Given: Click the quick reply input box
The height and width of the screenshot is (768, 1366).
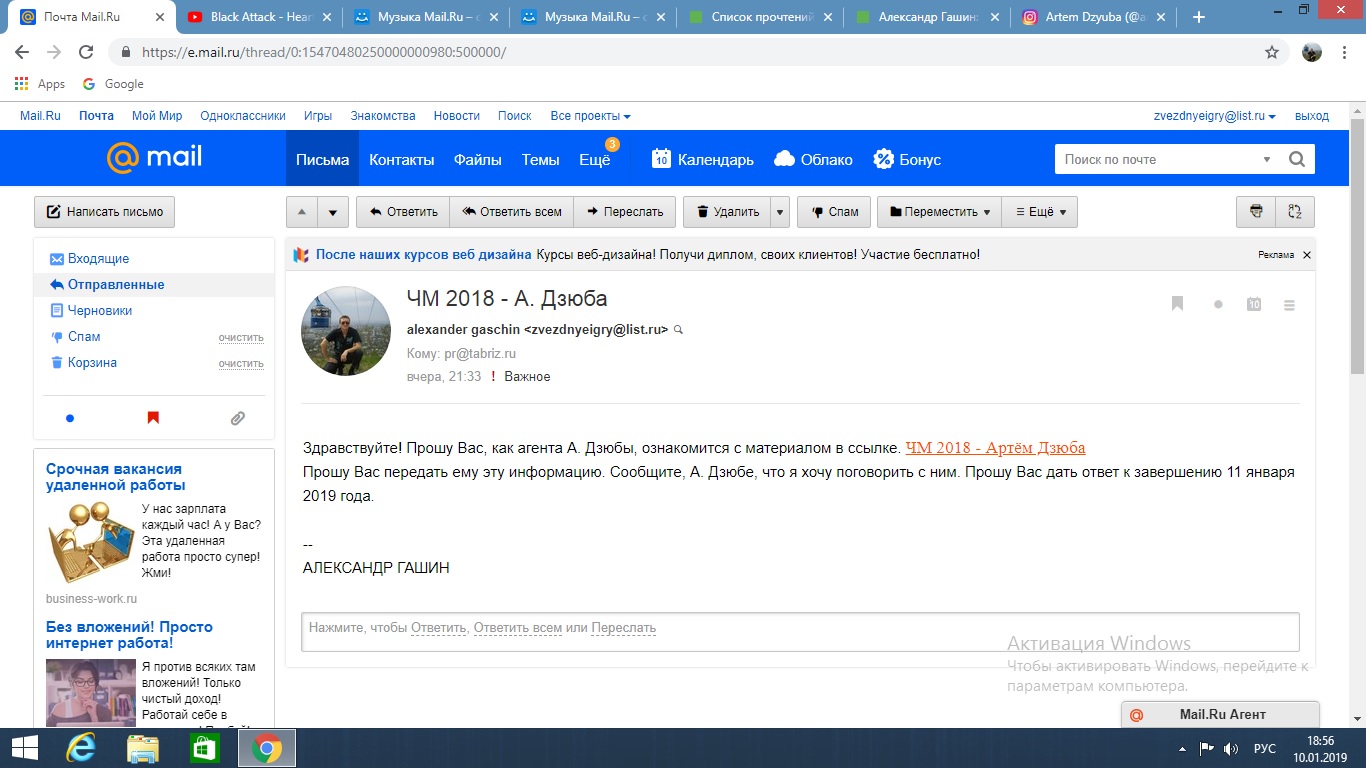Looking at the screenshot, I should (x=800, y=632).
